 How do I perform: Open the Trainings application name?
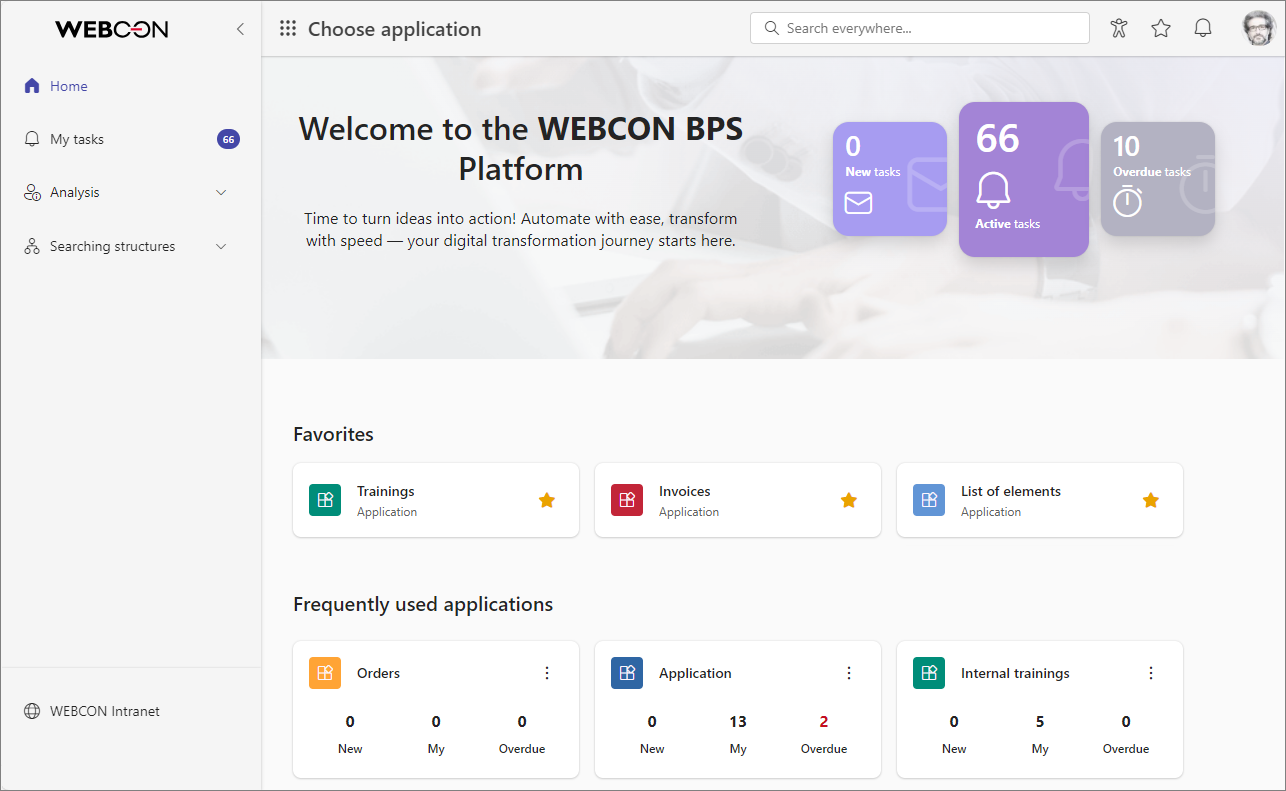coord(386,491)
